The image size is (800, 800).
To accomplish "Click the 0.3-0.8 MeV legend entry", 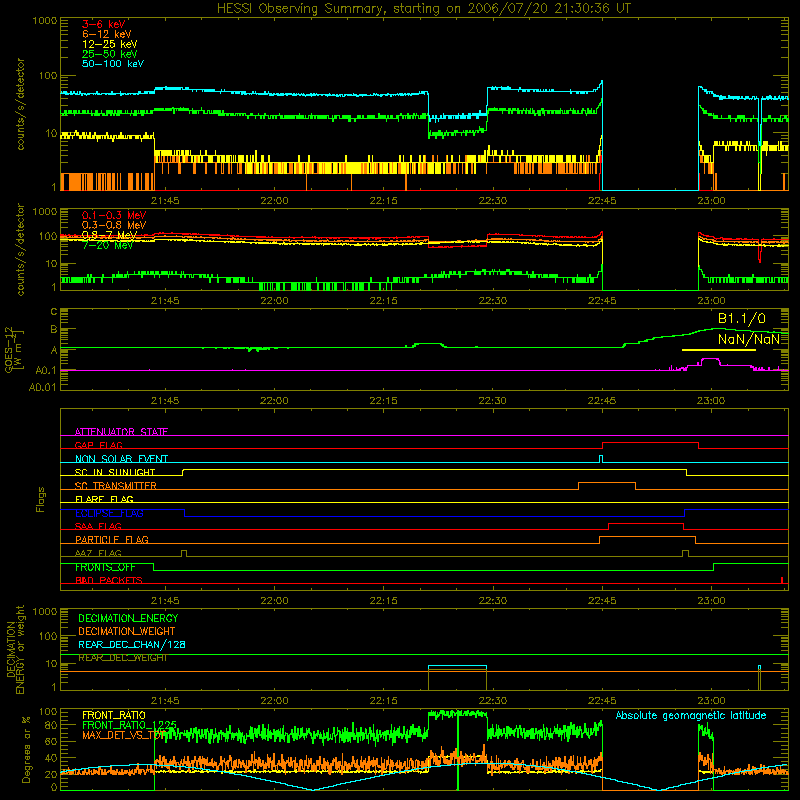I will [114, 225].
